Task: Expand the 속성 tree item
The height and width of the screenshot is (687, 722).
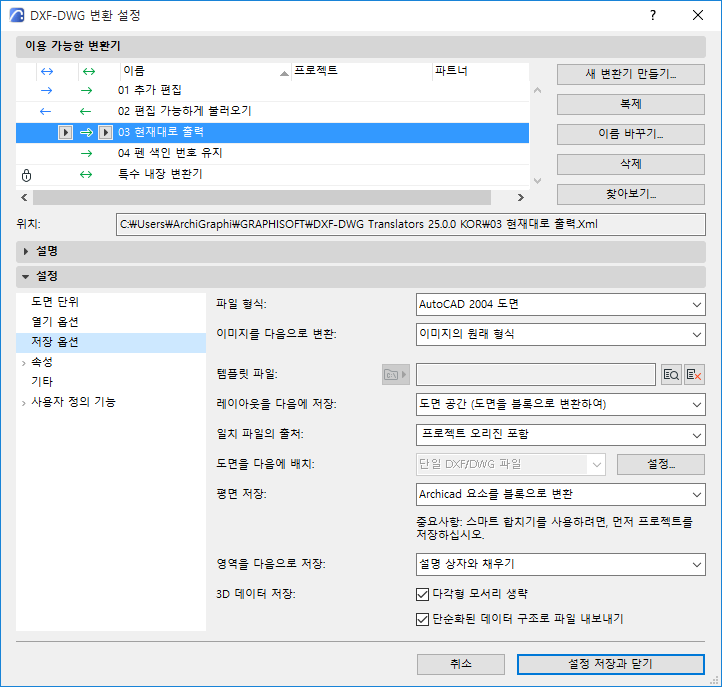Action: 23,363
